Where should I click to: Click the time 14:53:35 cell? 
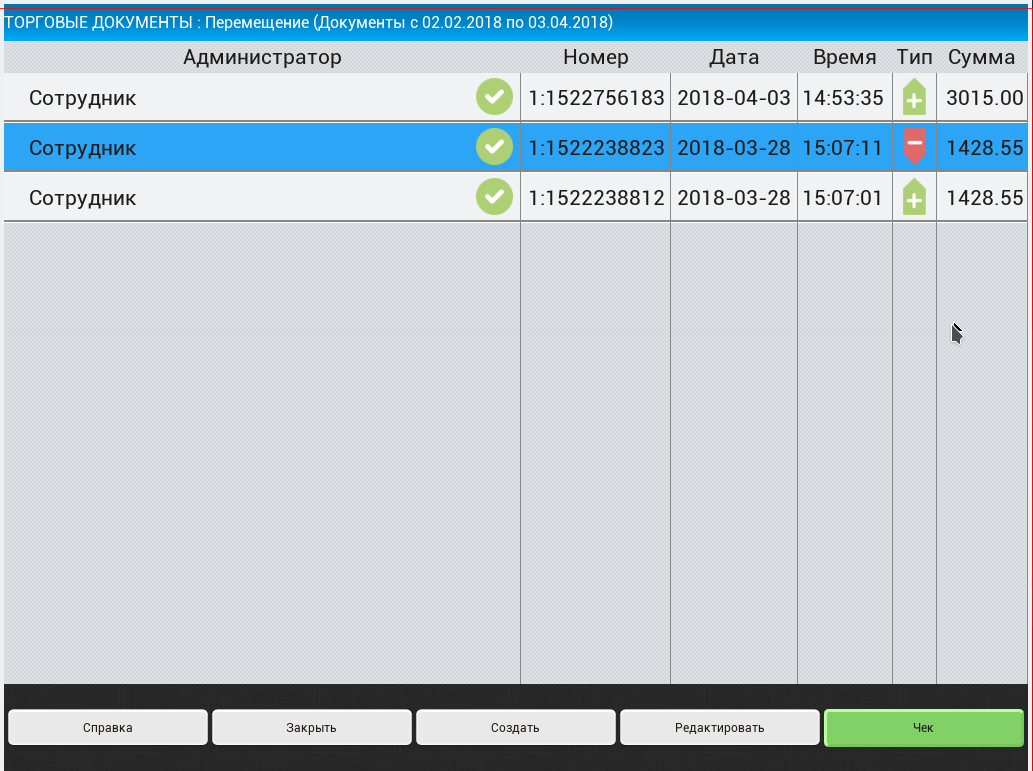click(x=843, y=98)
